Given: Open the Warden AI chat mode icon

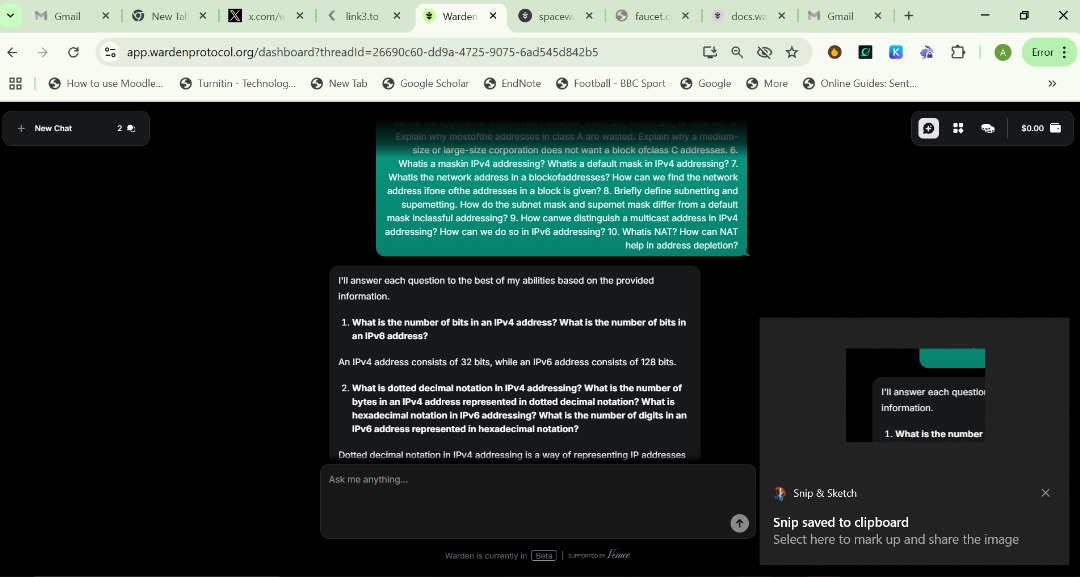Looking at the screenshot, I should point(928,128).
